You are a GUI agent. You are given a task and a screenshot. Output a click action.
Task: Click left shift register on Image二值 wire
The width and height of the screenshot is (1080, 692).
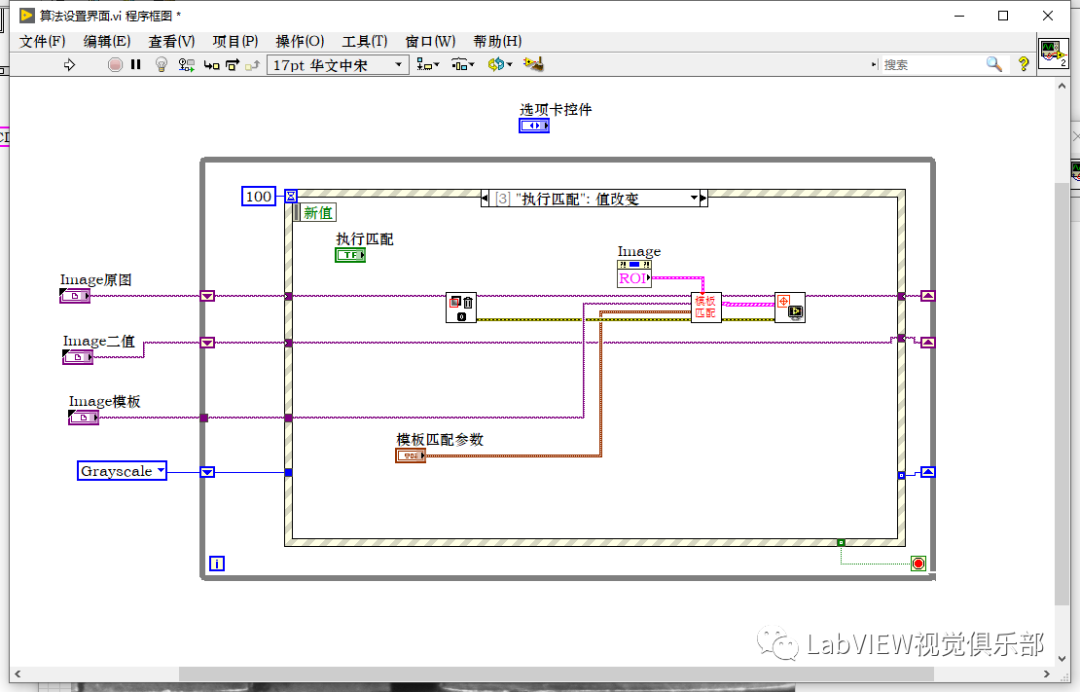click(x=207, y=343)
